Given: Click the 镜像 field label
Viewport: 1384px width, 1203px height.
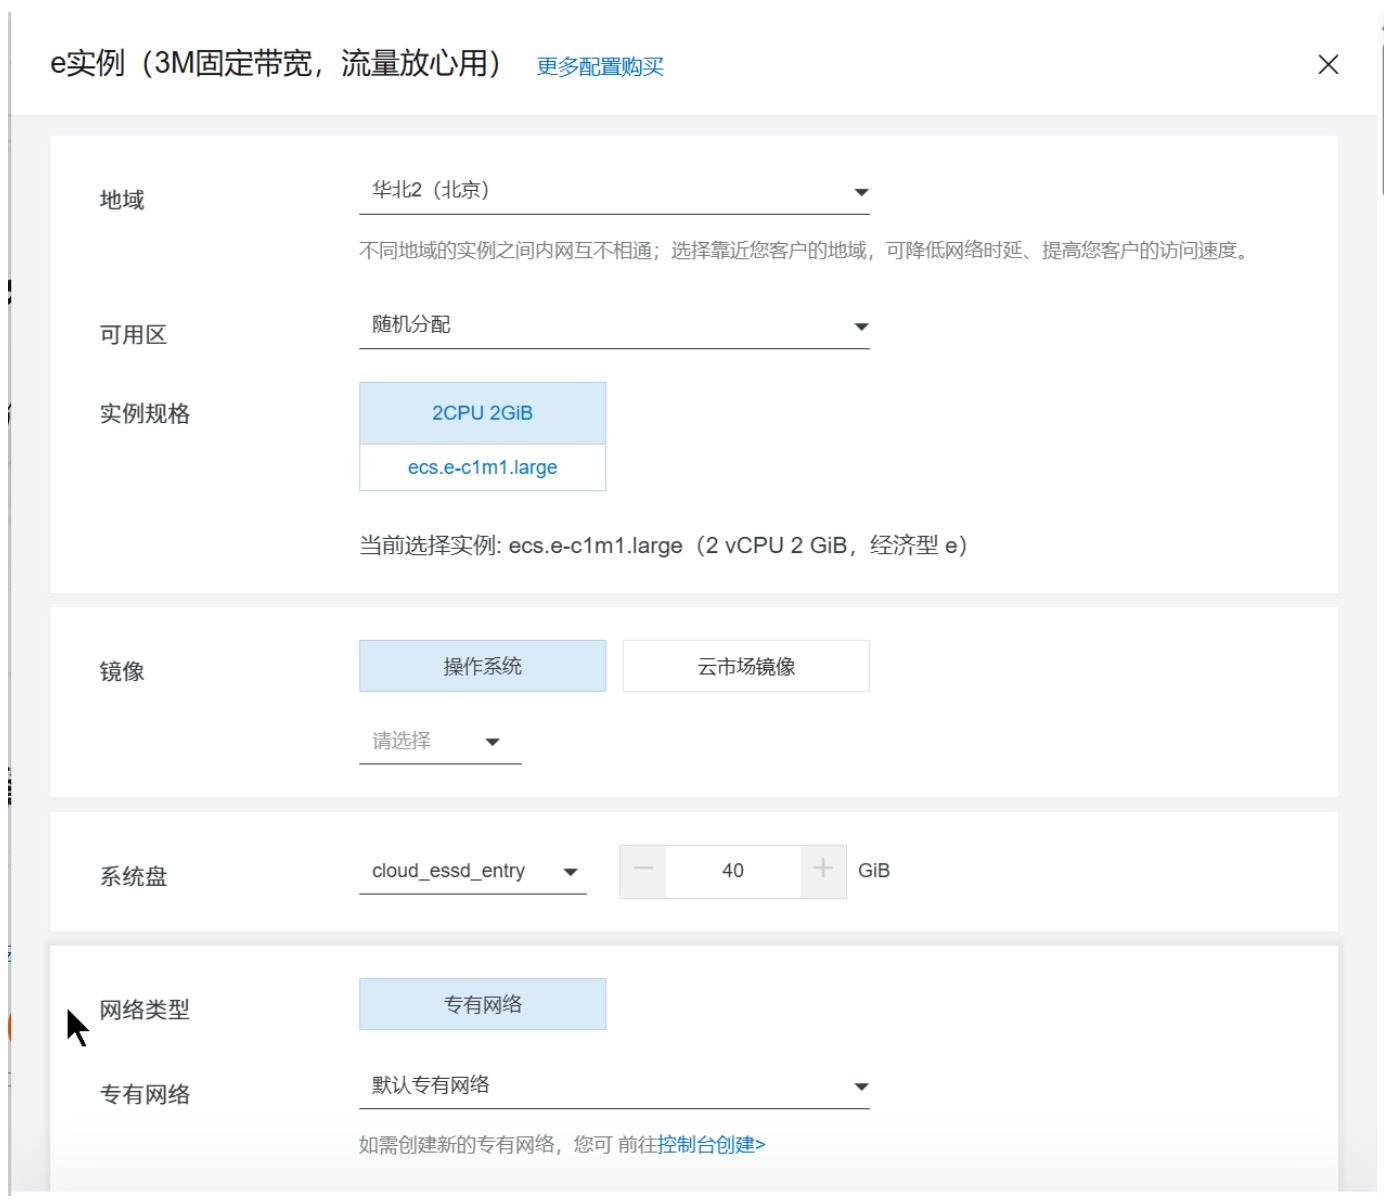Looking at the screenshot, I should pyautogui.click(x=122, y=671).
